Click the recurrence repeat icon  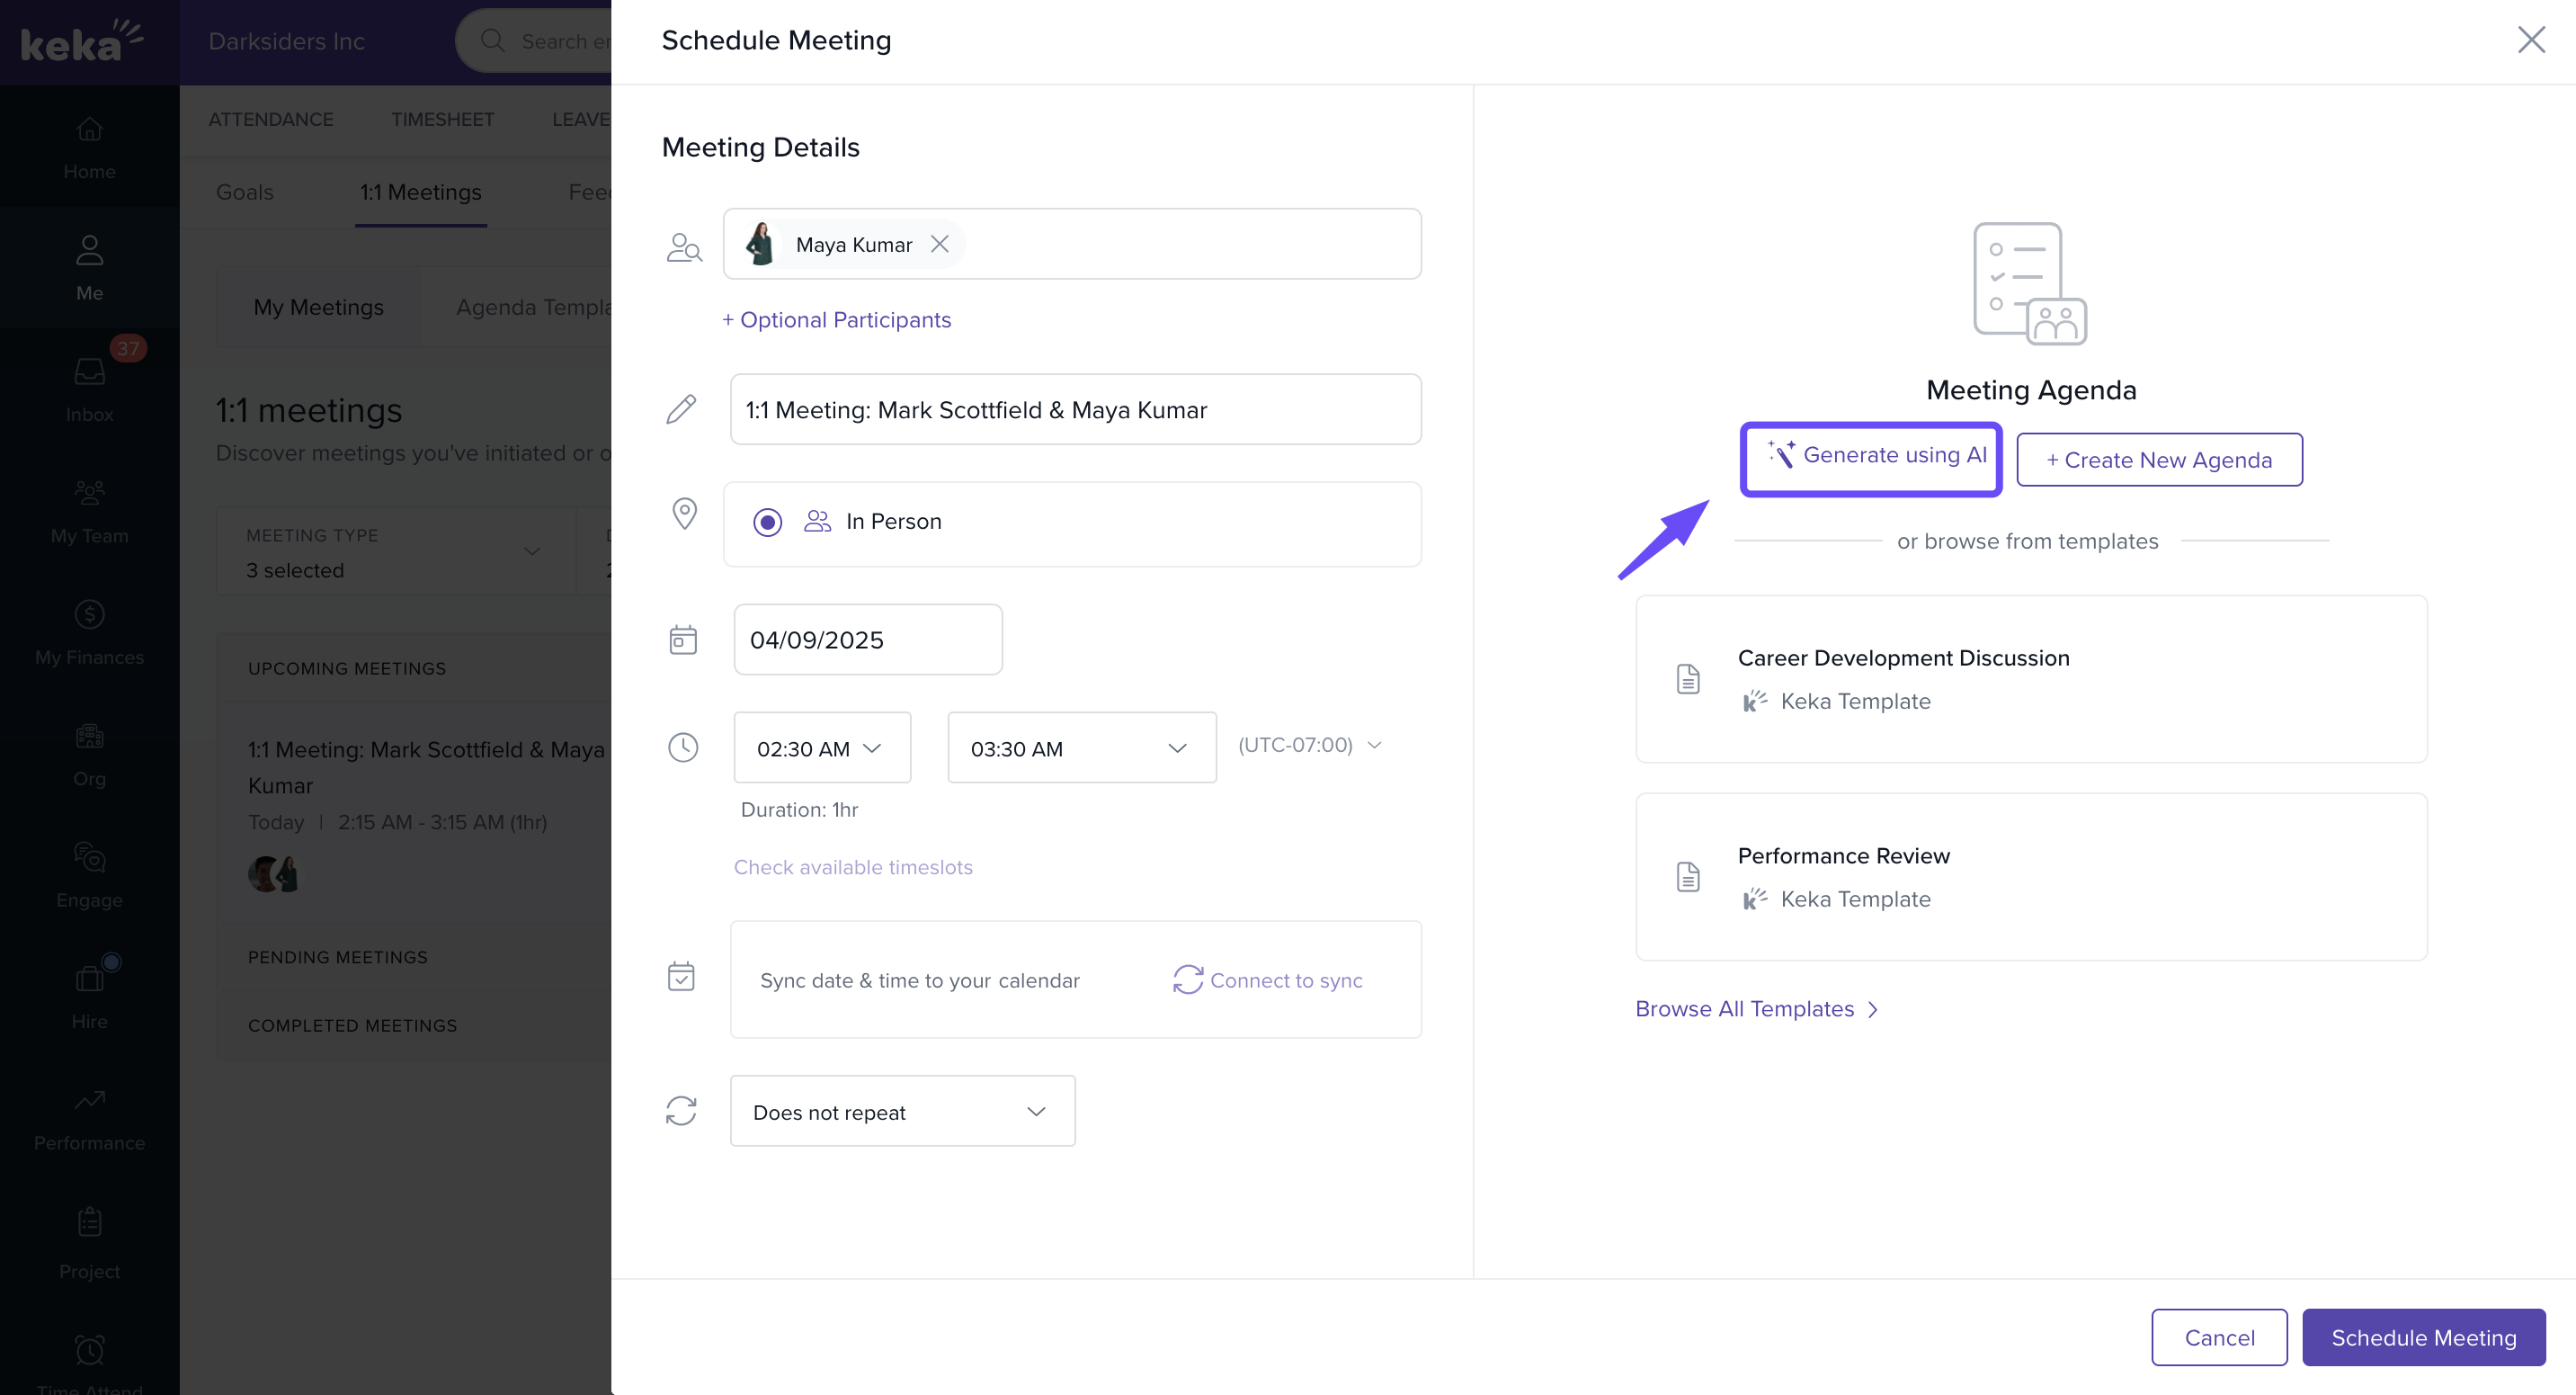(681, 1110)
